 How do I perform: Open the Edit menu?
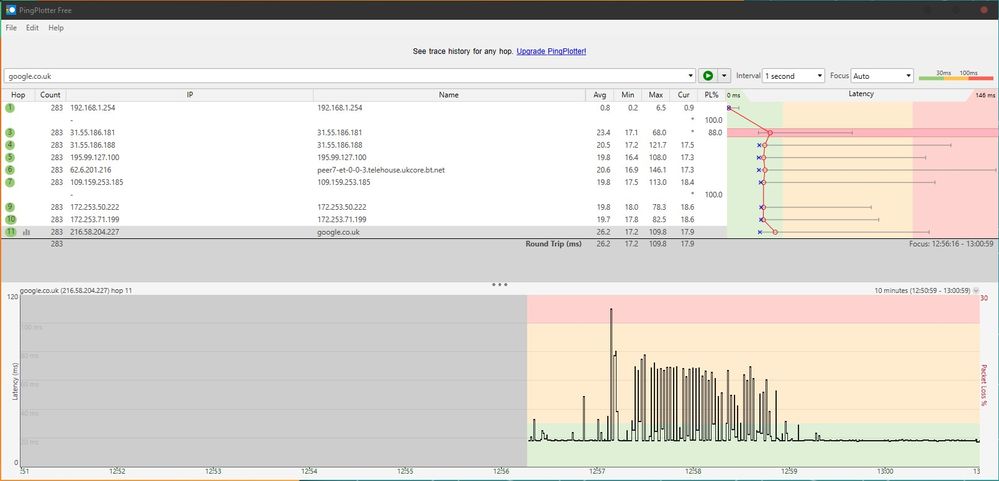click(x=32, y=28)
